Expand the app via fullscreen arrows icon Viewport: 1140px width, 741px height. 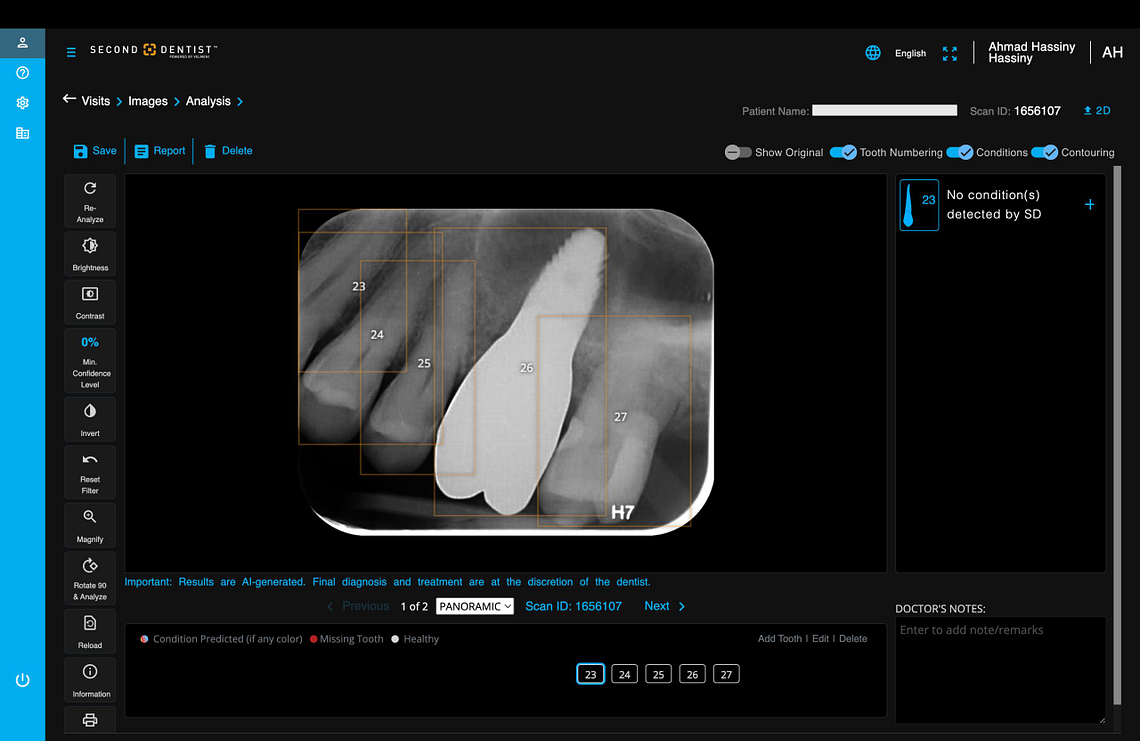pyautogui.click(x=949, y=52)
